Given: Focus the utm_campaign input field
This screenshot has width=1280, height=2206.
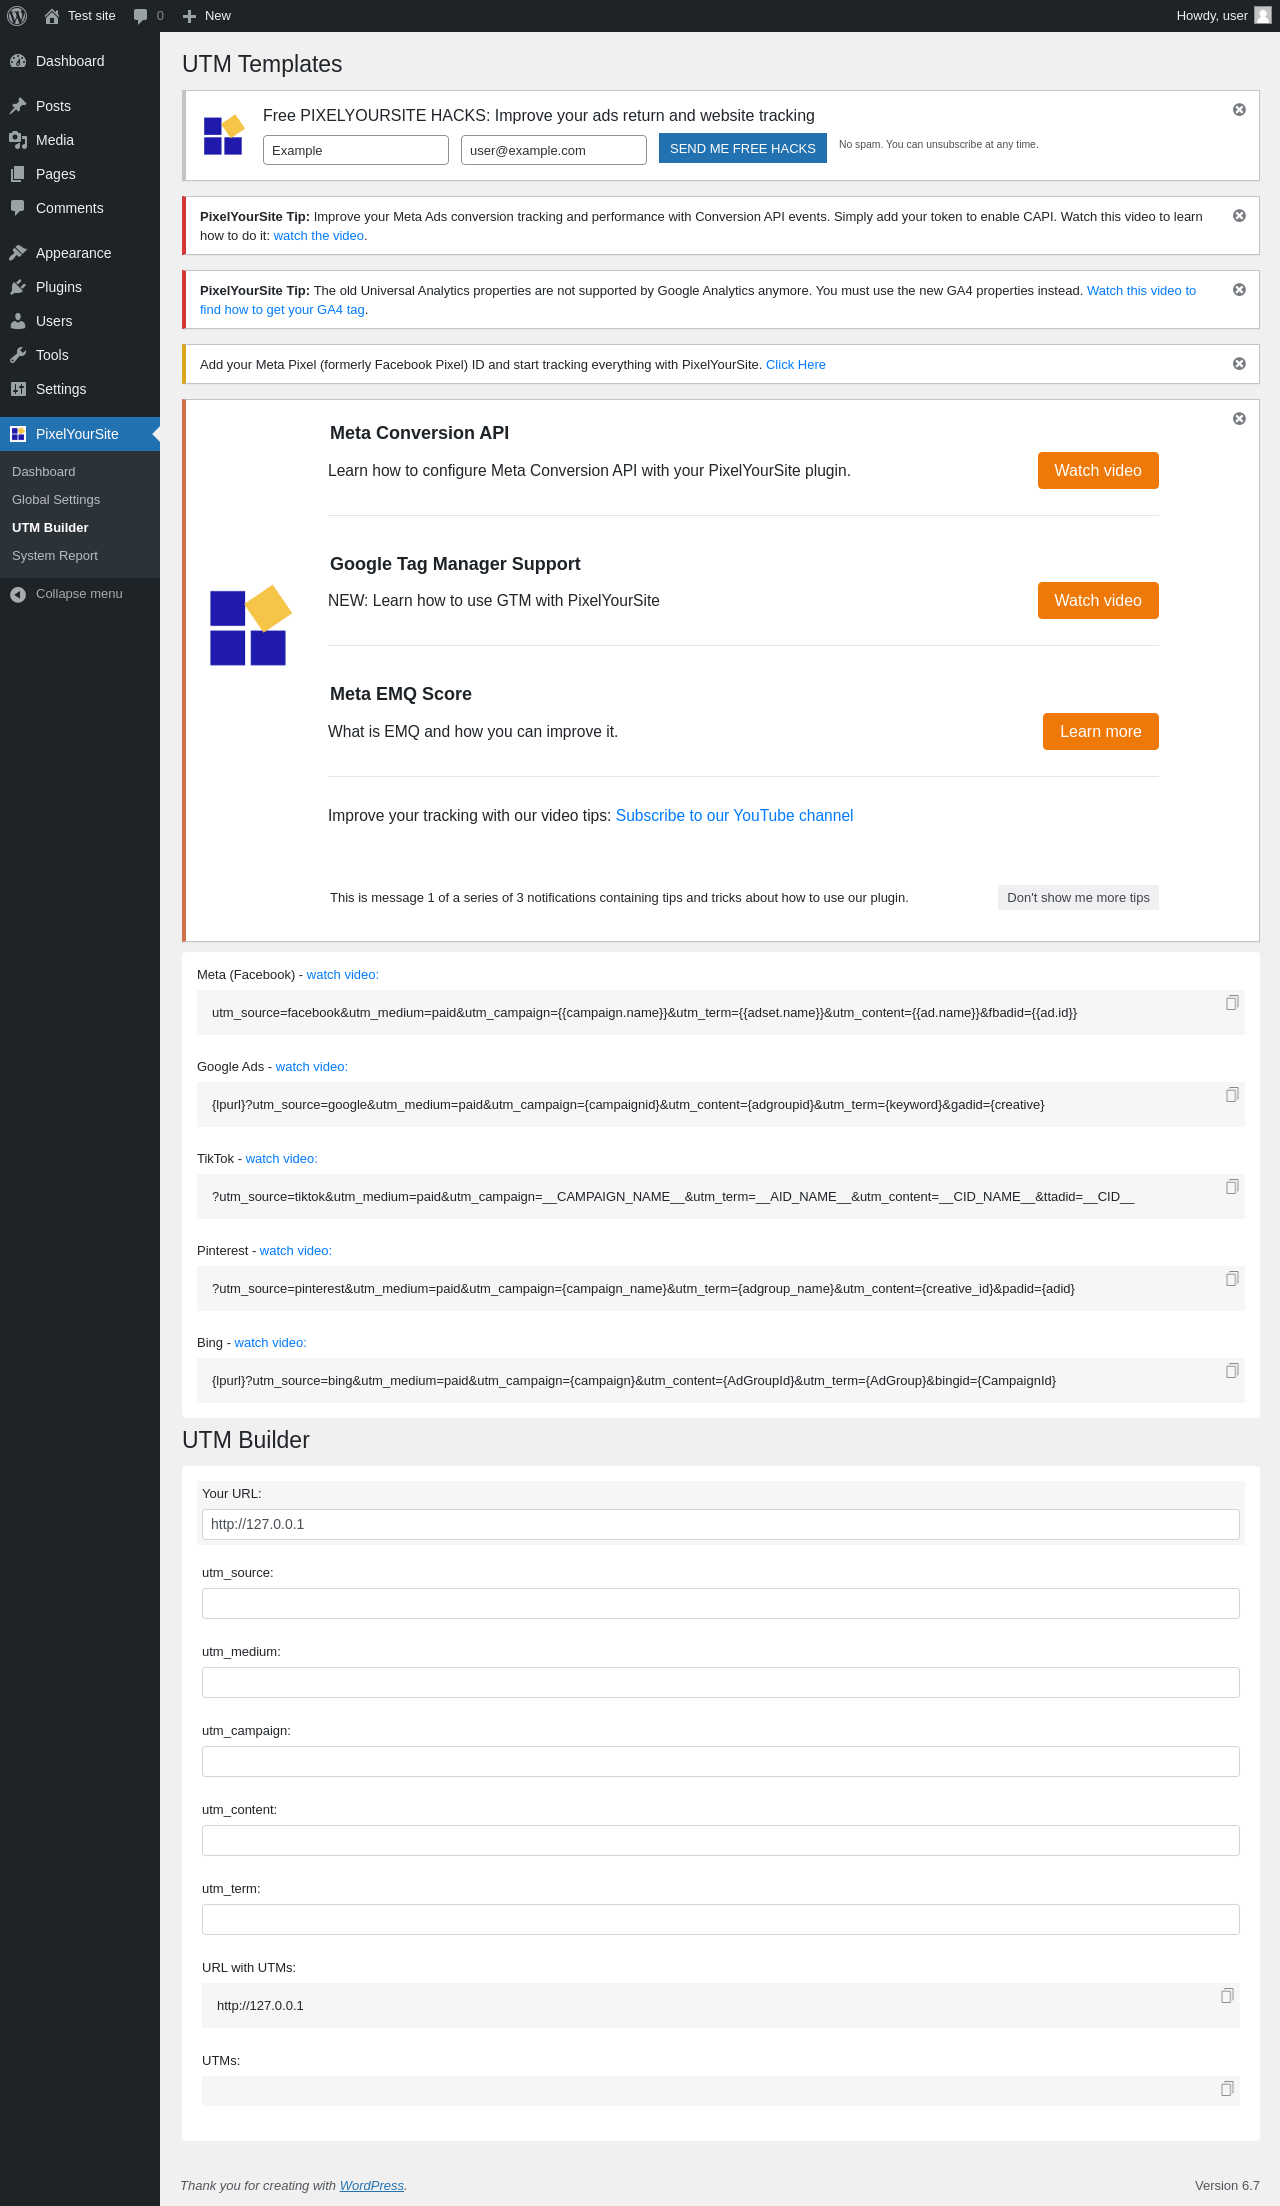Looking at the screenshot, I should 721,1762.
